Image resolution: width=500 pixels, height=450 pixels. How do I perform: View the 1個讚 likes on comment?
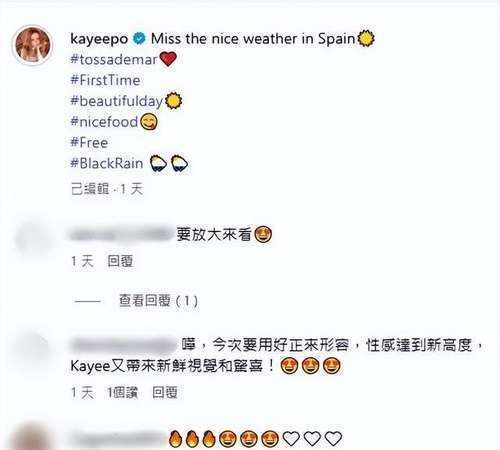click(122, 393)
